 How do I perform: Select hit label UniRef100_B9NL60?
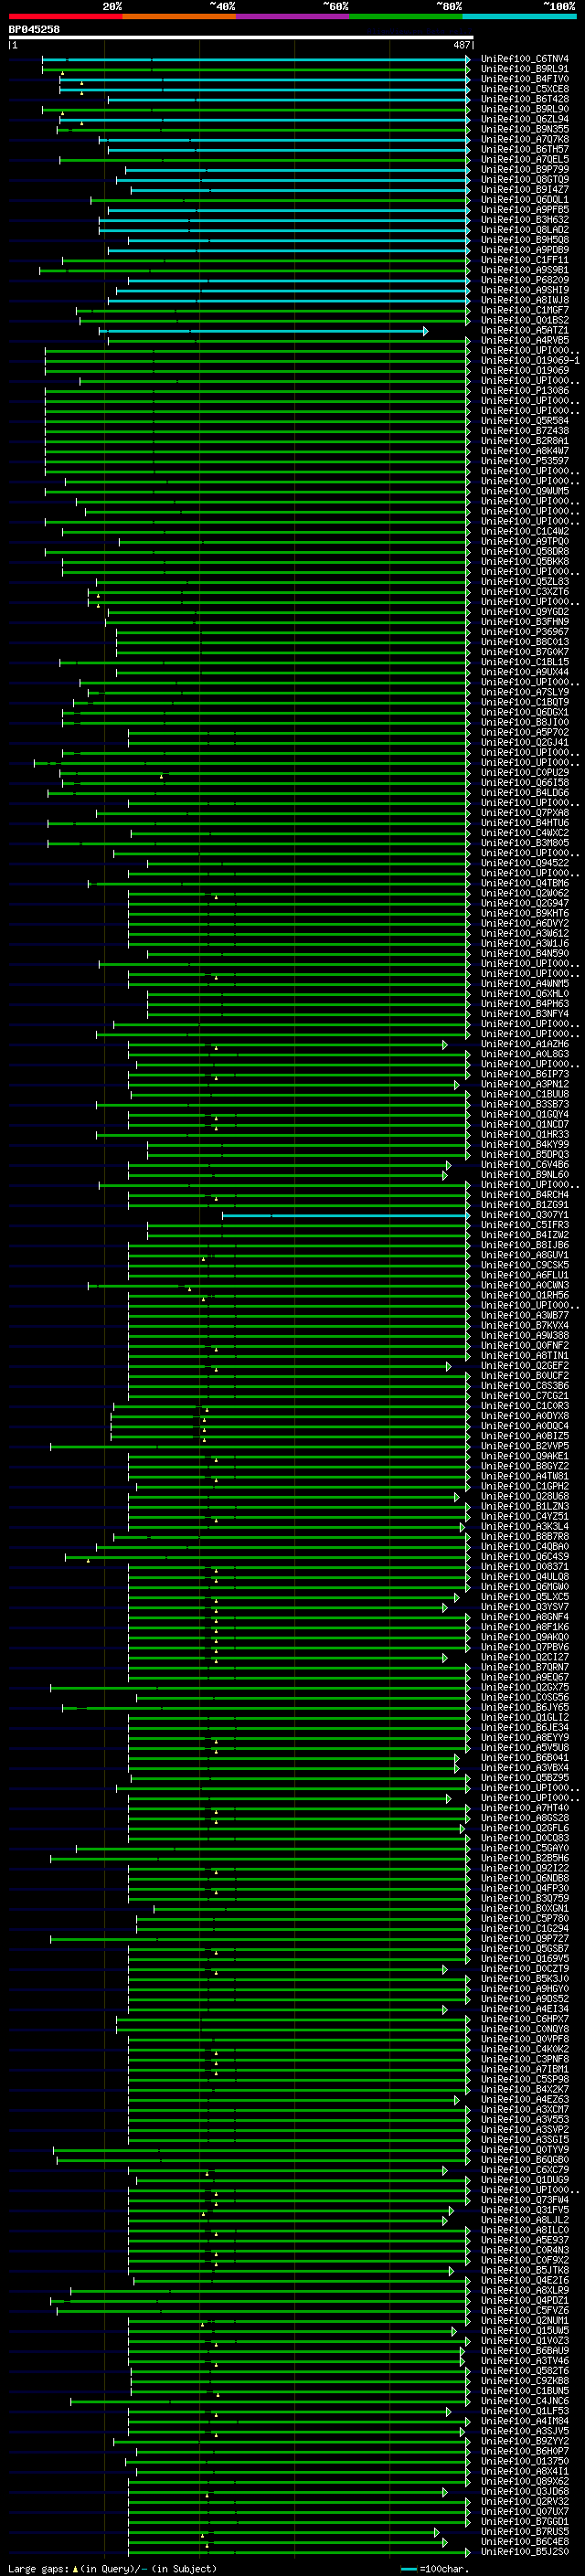point(525,1175)
